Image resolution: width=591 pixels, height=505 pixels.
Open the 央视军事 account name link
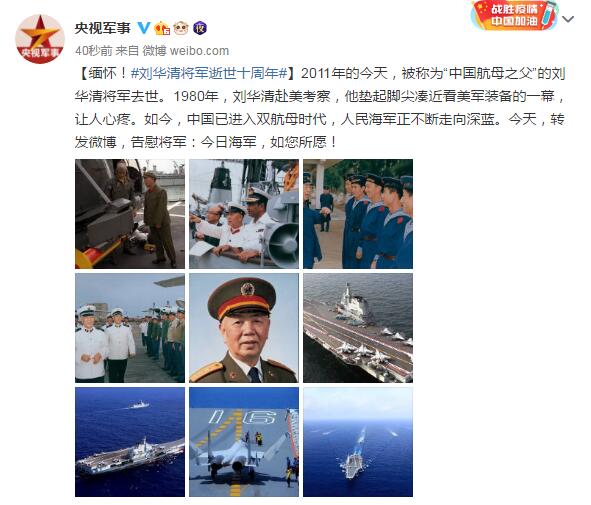pos(103,28)
